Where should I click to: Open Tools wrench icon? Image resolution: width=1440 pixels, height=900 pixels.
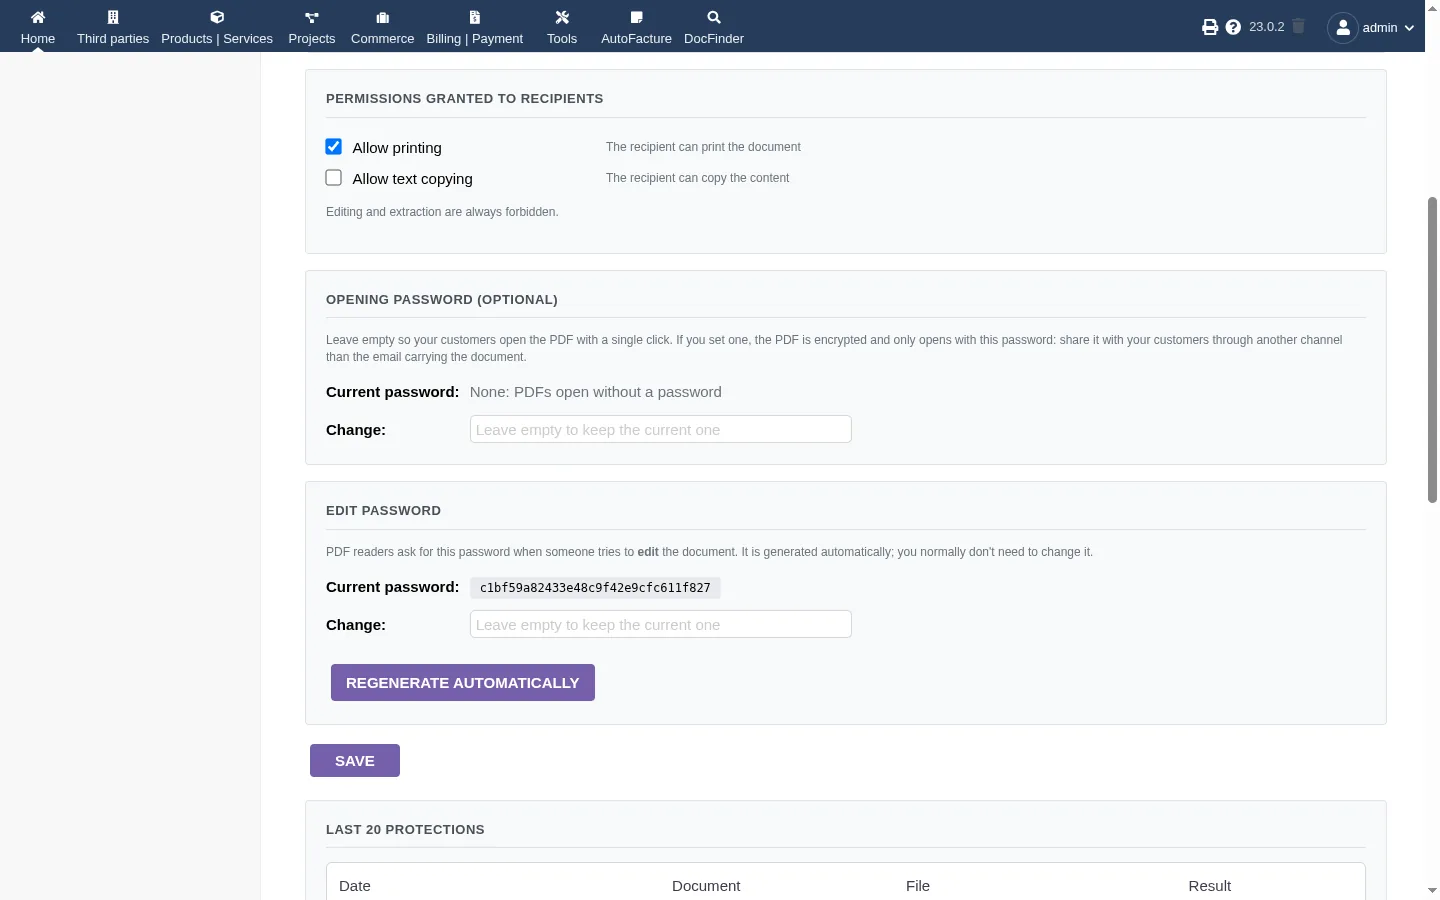562,17
